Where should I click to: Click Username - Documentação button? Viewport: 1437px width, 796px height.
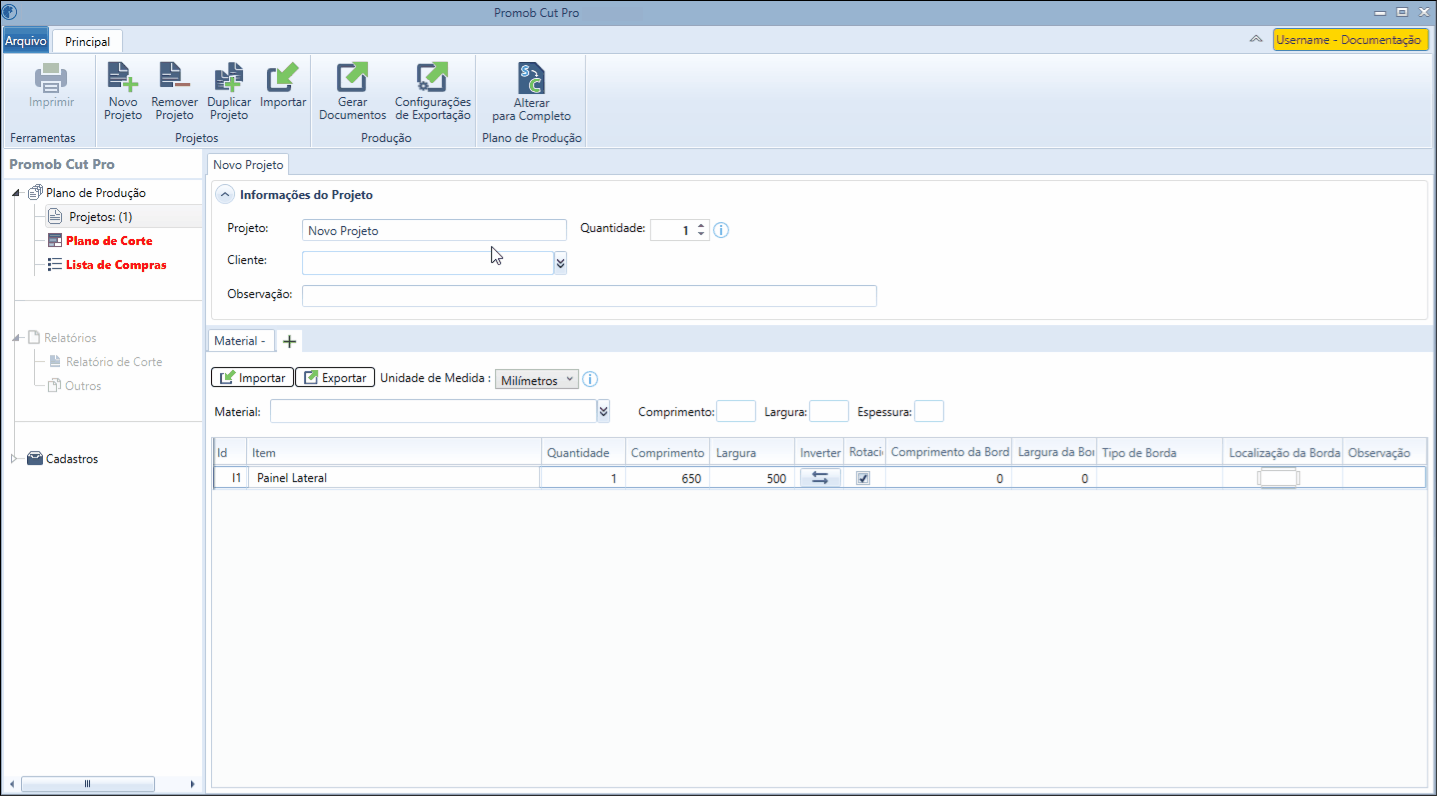pos(1350,40)
